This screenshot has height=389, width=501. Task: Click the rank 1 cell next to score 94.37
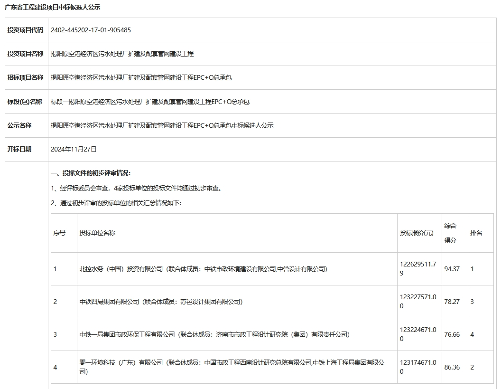coord(472,269)
